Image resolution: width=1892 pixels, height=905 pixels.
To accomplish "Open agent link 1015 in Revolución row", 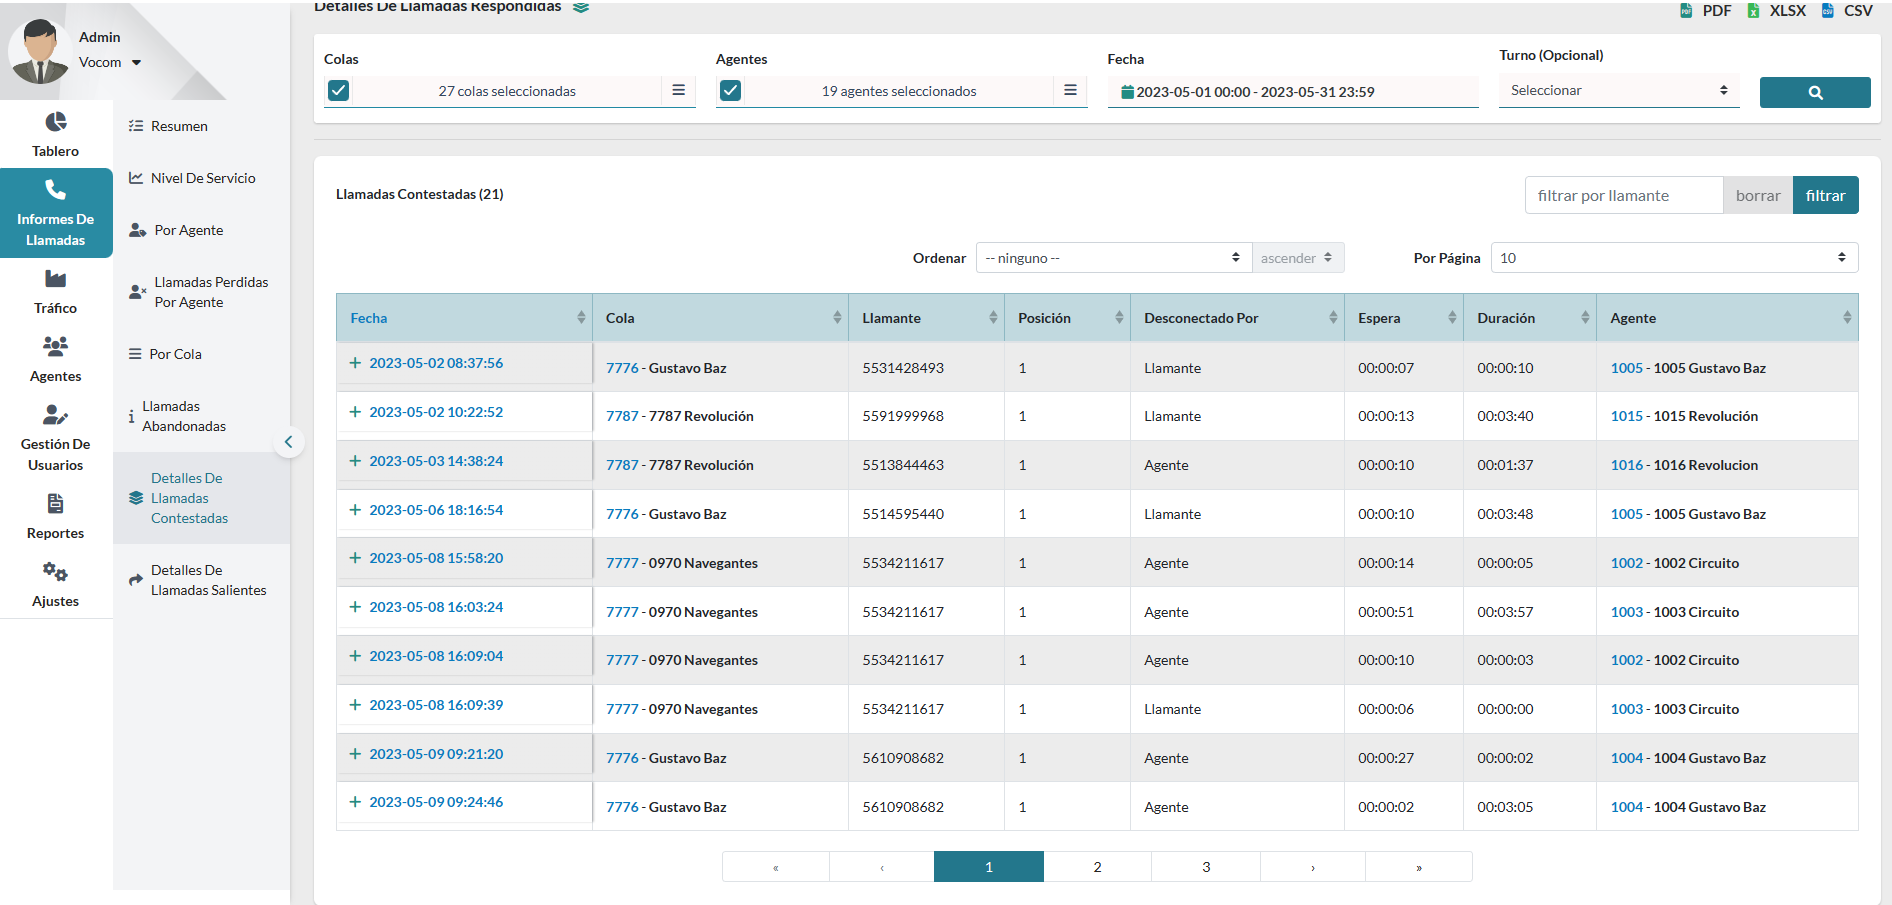I will [1626, 416].
